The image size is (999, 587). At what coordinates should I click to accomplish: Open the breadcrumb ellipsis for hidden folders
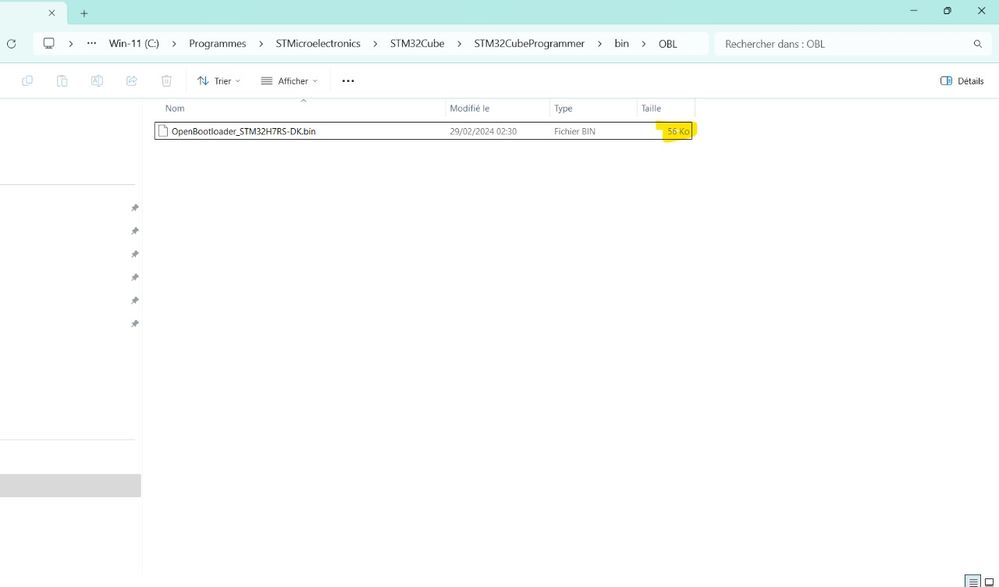point(92,43)
